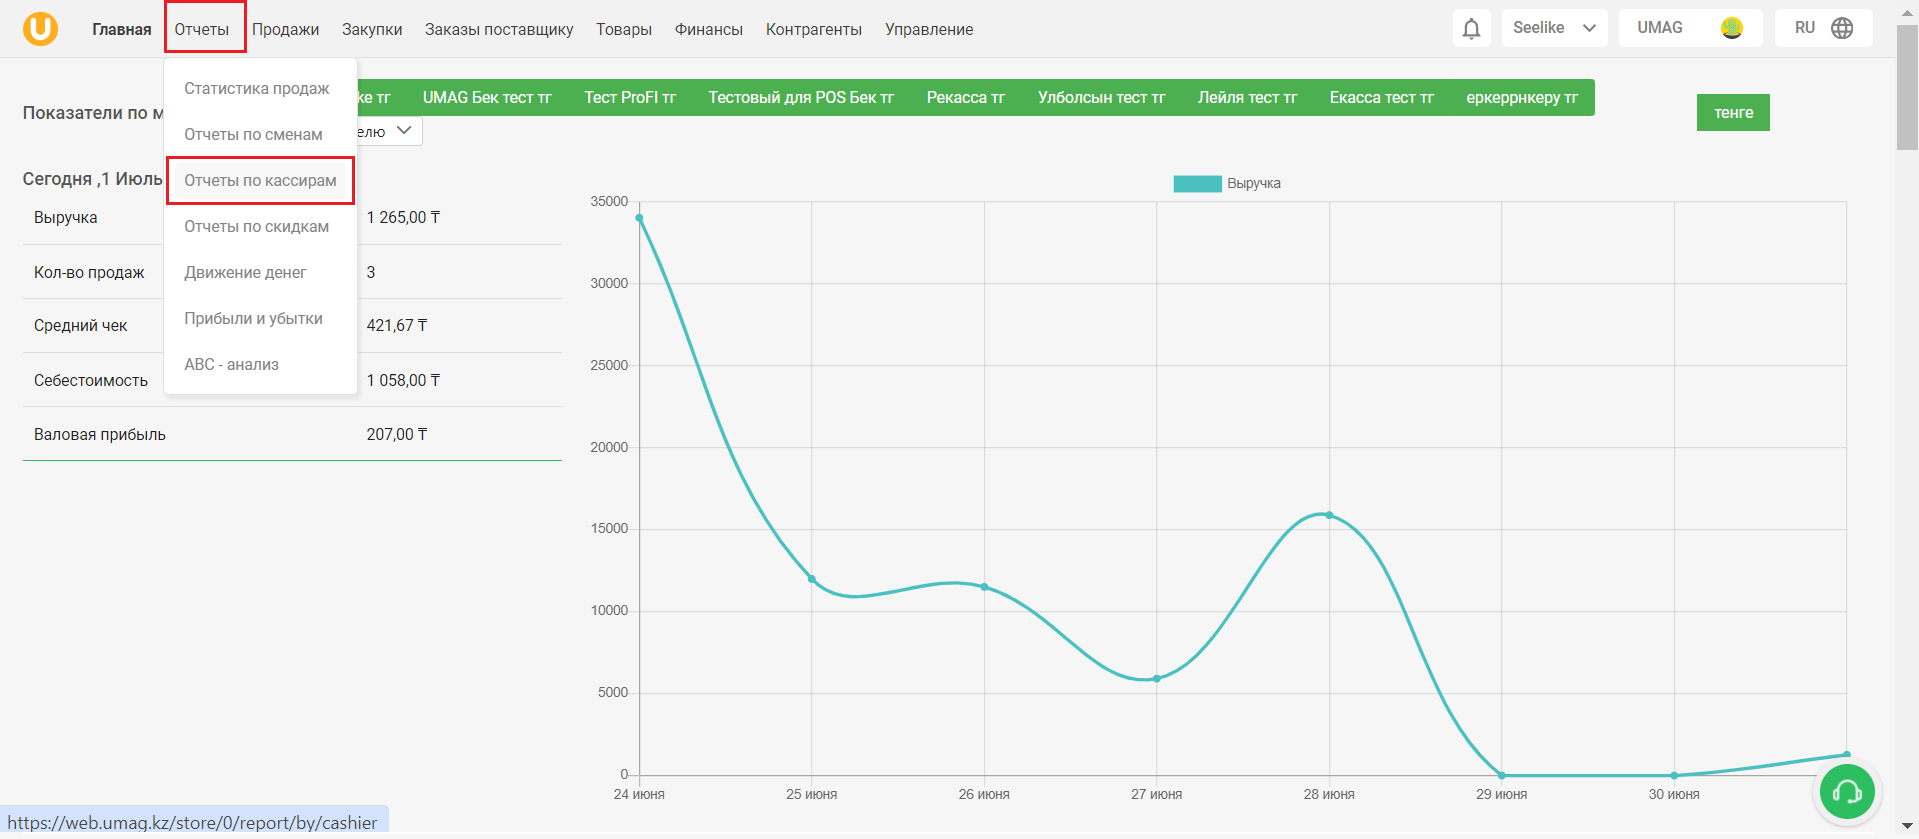The height and width of the screenshot is (839, 1919).
Task: Open the Отчеты menu
Action: pyautogui.click(x=202, y=29)
